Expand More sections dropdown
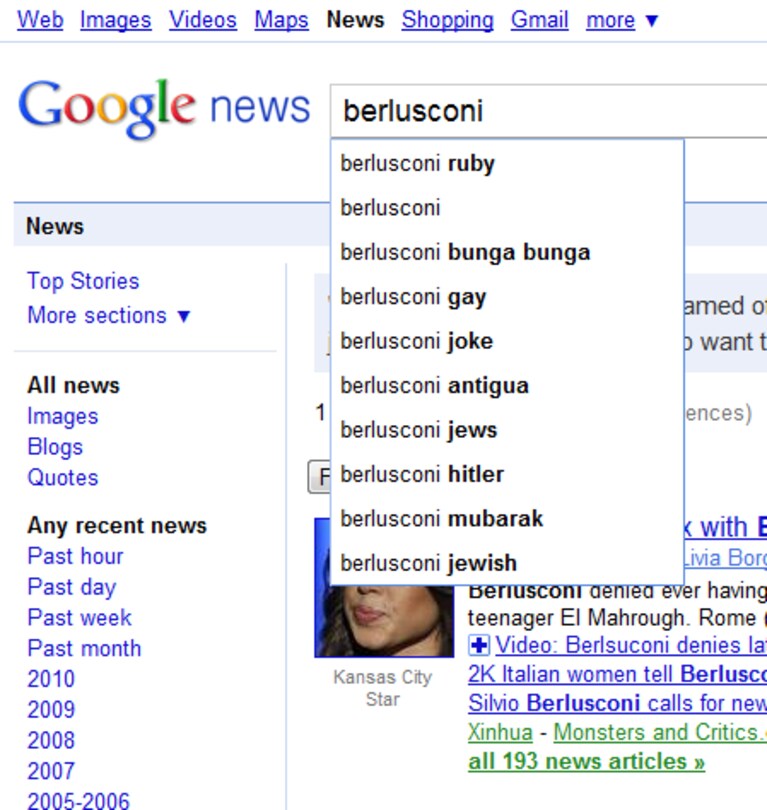 point(109,315)
